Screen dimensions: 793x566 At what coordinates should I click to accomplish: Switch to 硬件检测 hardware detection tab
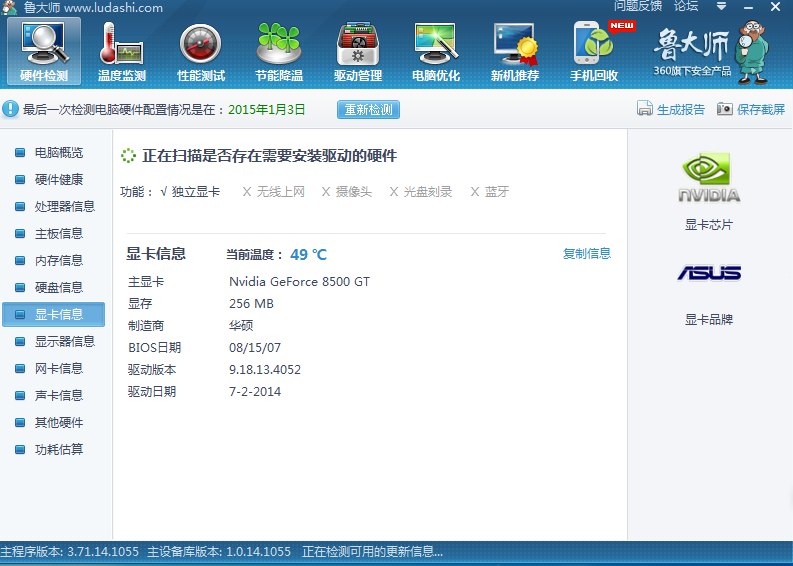point(44,52)
